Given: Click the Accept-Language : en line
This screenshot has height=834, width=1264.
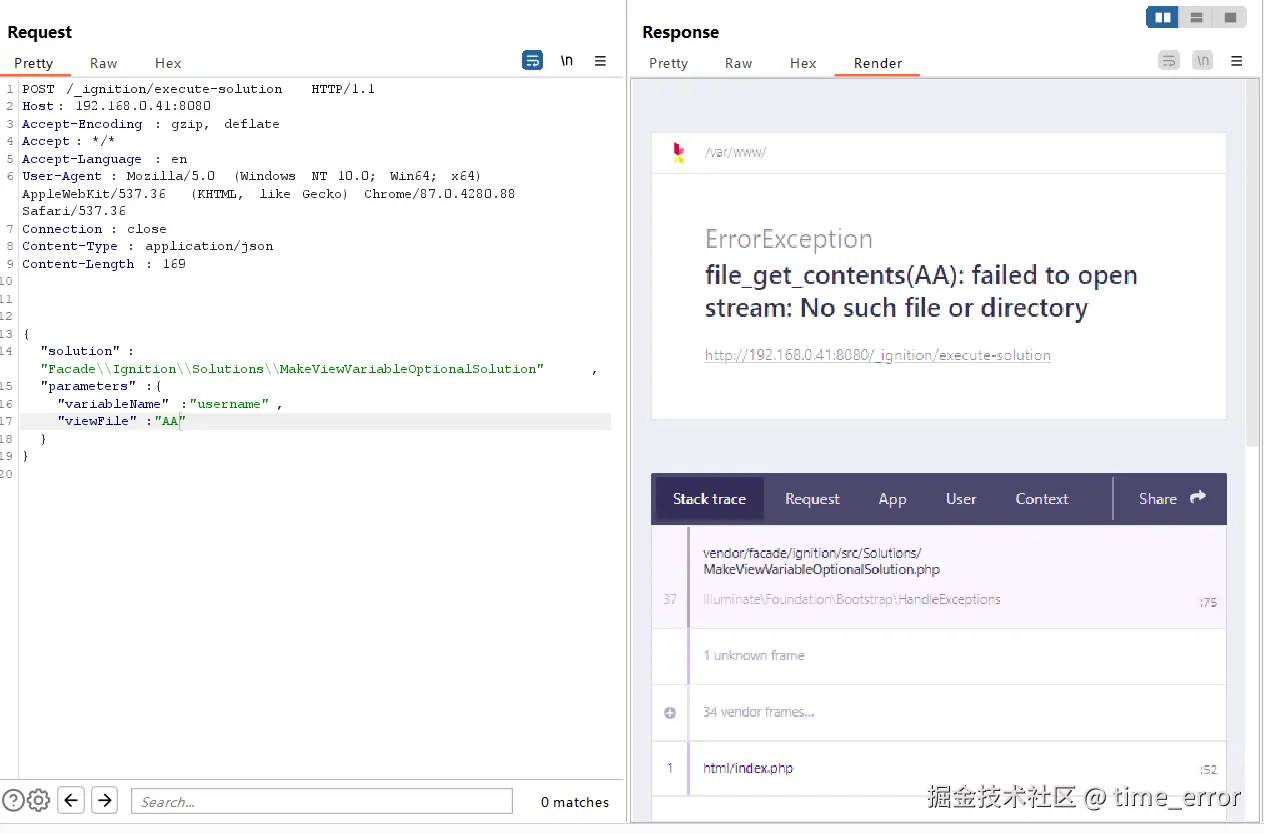Looking at the screenshot, I should (104, 159).
